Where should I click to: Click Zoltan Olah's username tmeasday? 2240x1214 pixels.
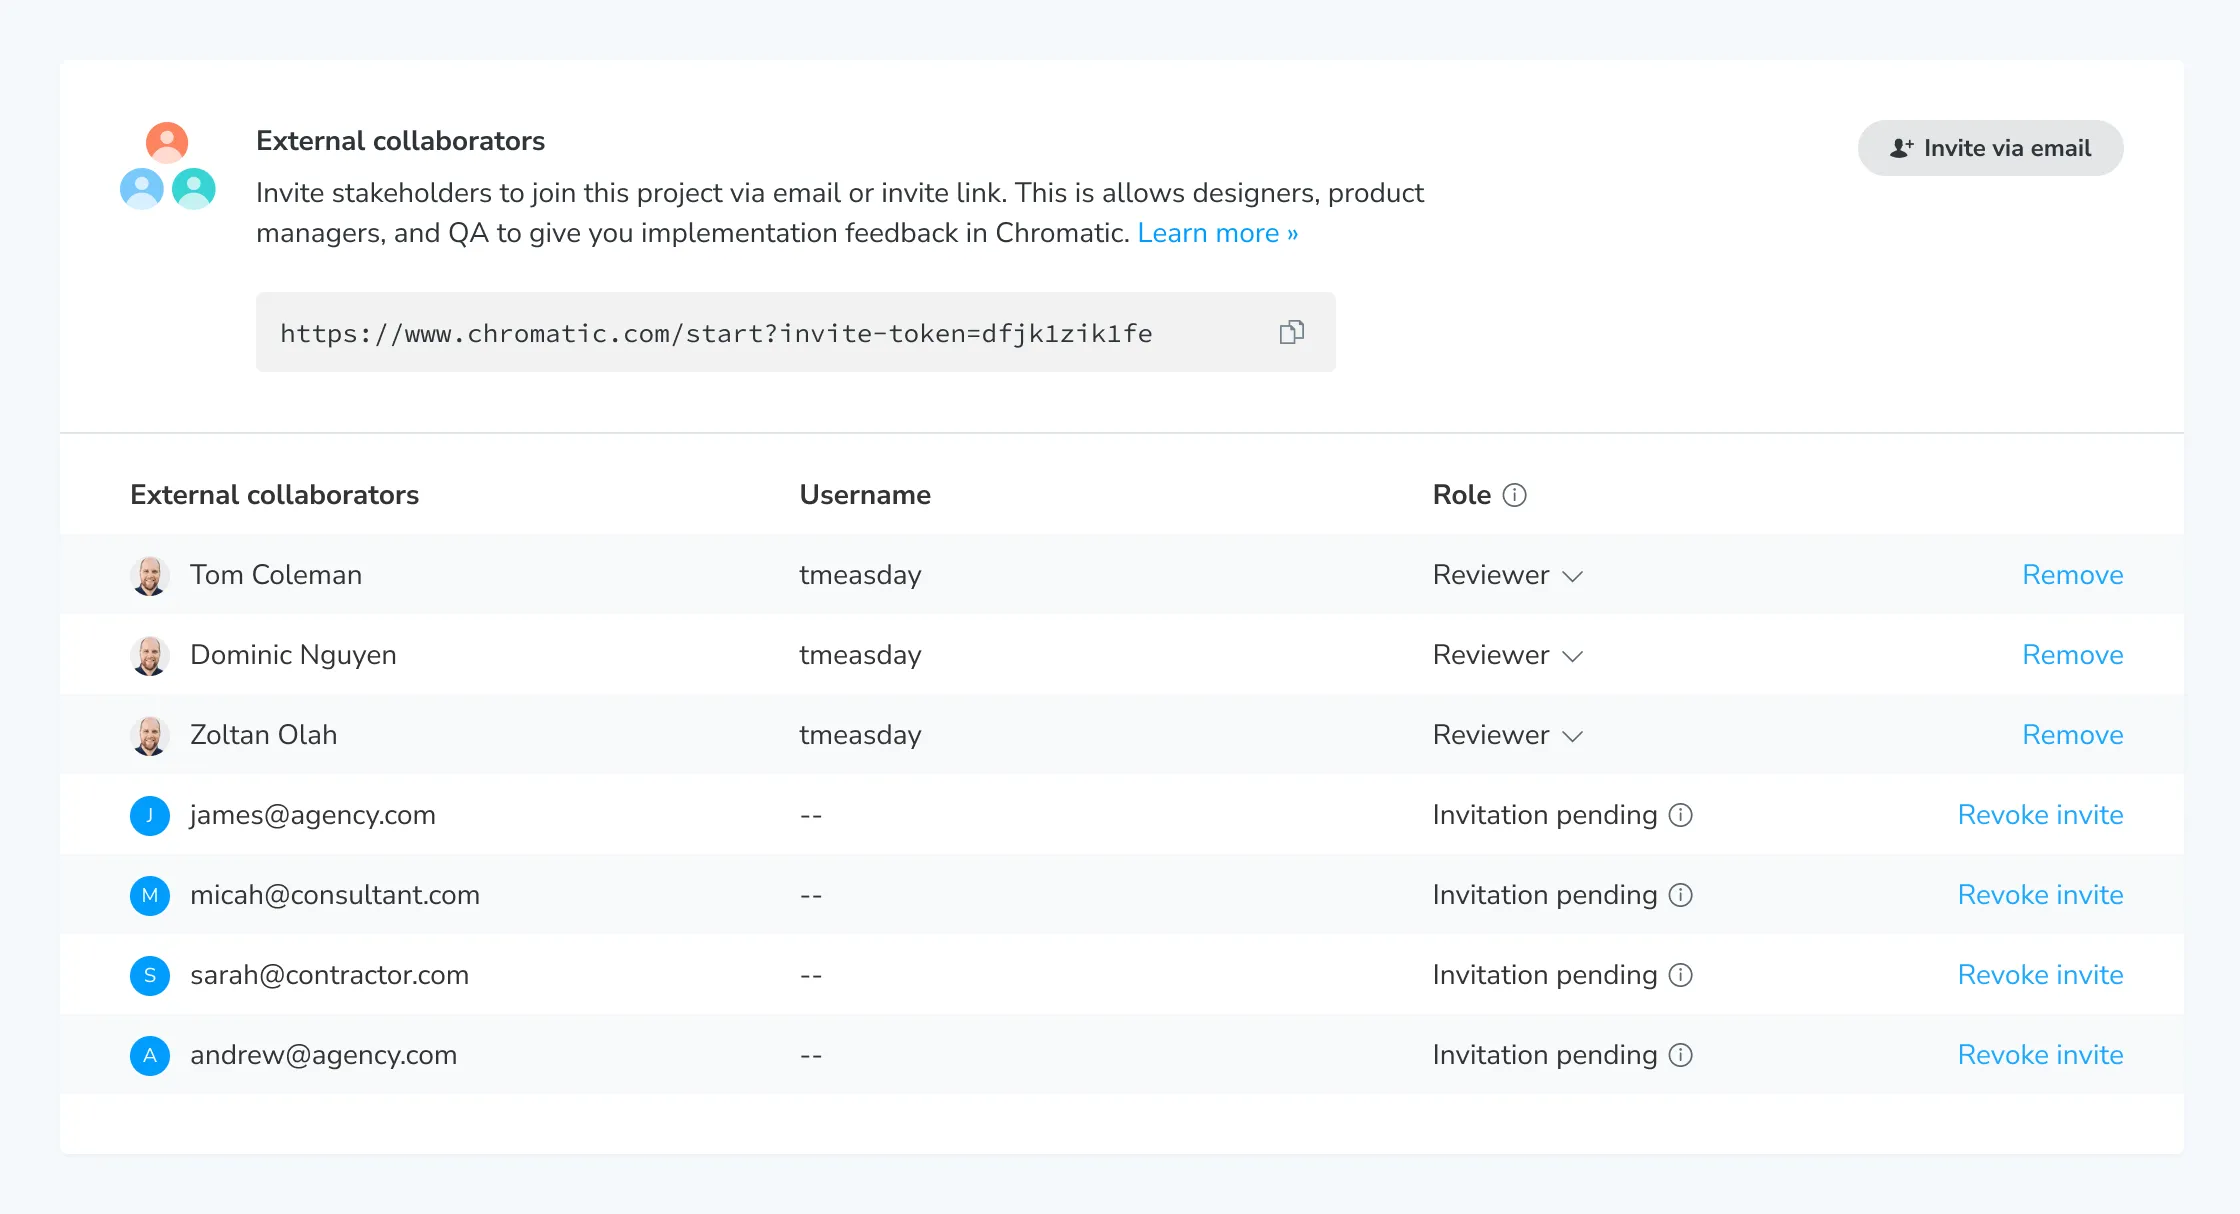[x=860, y=735]
